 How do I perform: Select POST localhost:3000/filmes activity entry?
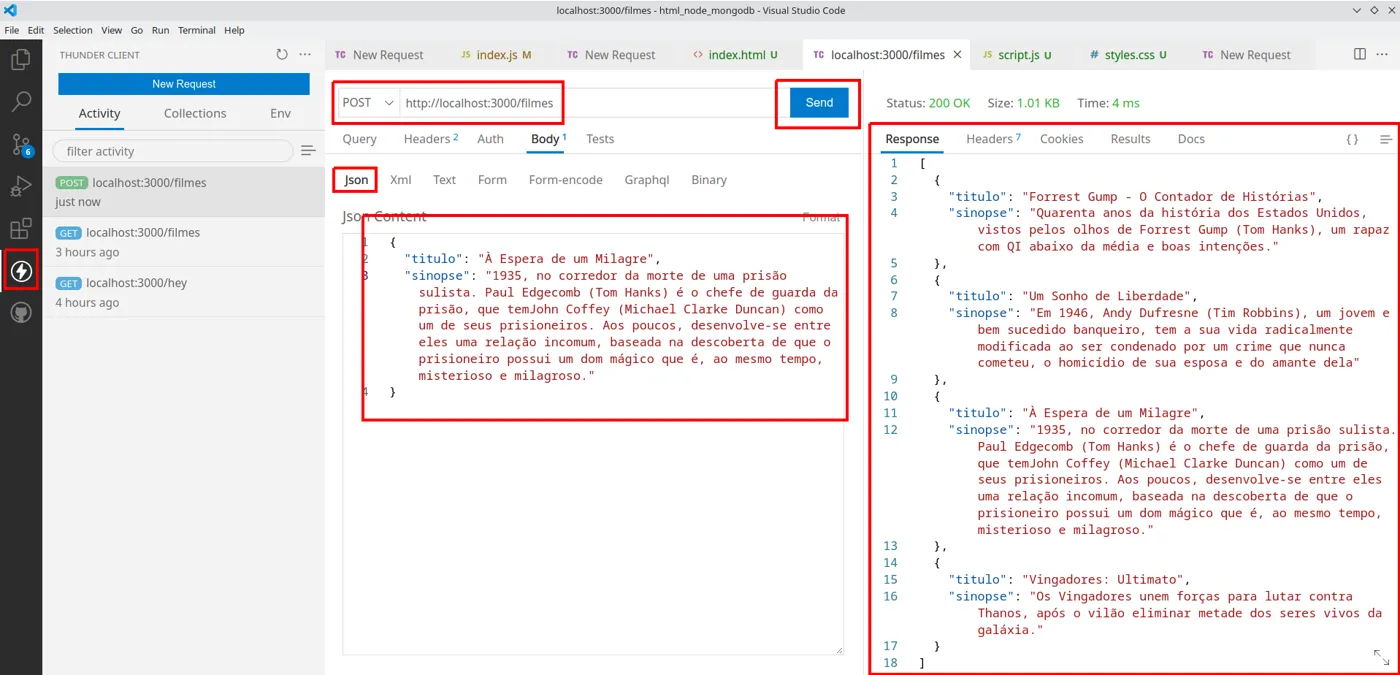pyautogui.click(x=184, y=192)
